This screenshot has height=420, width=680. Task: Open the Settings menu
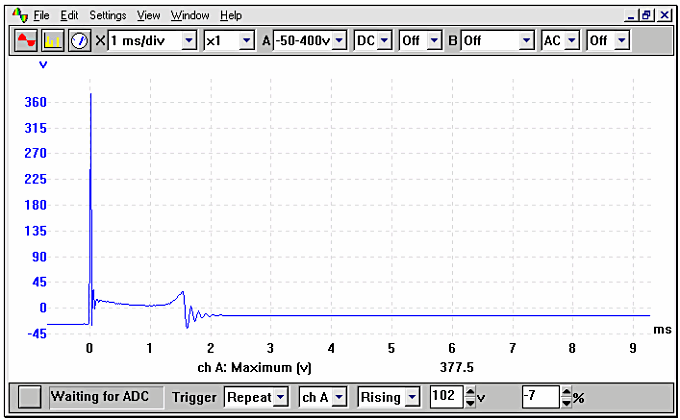pos(108,16)
